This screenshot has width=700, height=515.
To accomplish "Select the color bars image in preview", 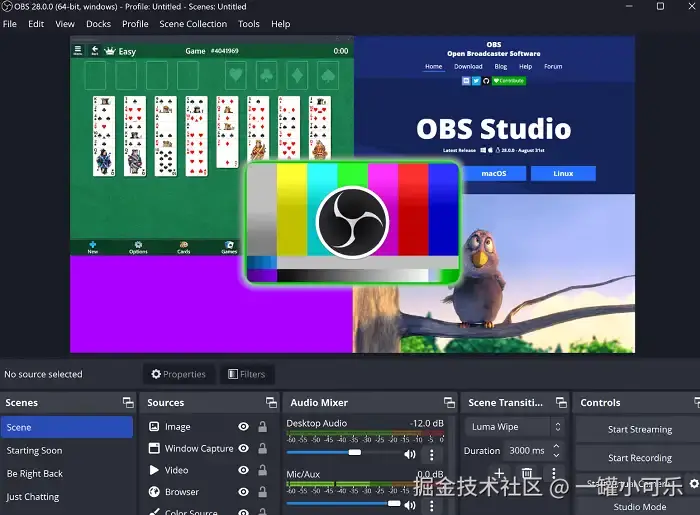I will [353, 223].
